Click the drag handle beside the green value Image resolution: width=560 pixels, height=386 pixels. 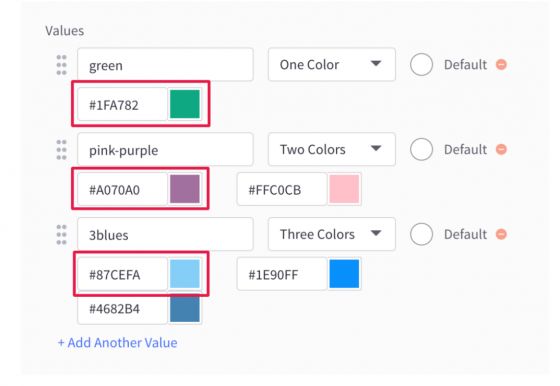61,65
